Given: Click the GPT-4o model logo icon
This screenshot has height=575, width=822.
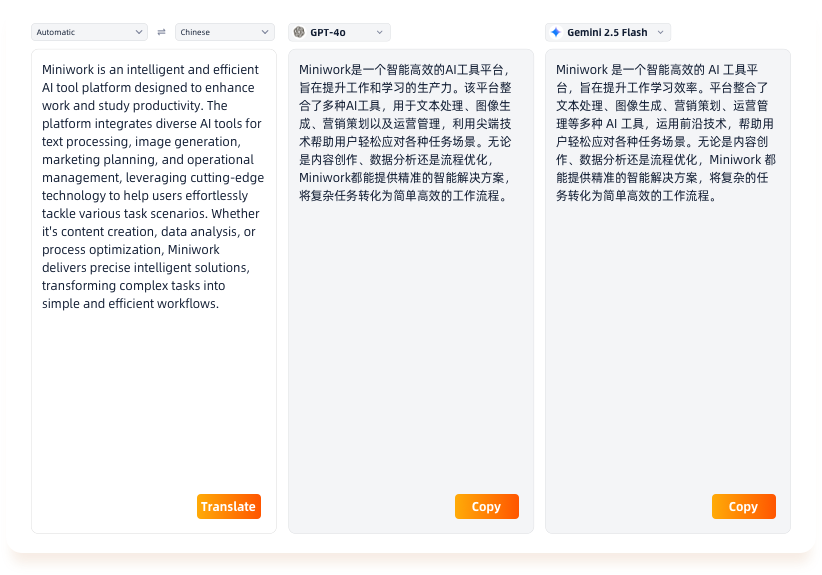Looking at the screenshot, I should click(299, 32).
